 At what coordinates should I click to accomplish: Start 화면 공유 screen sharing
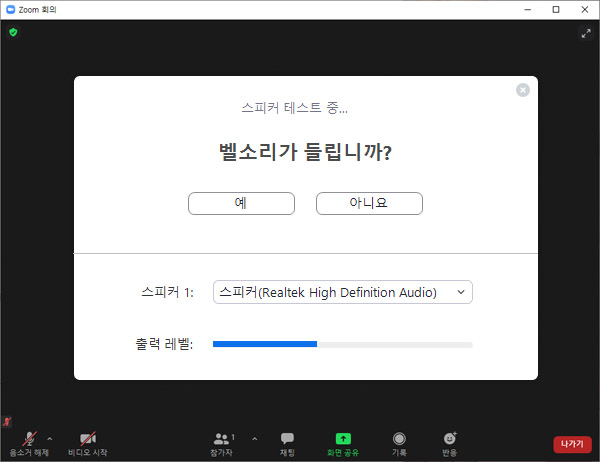pos(343,443)
